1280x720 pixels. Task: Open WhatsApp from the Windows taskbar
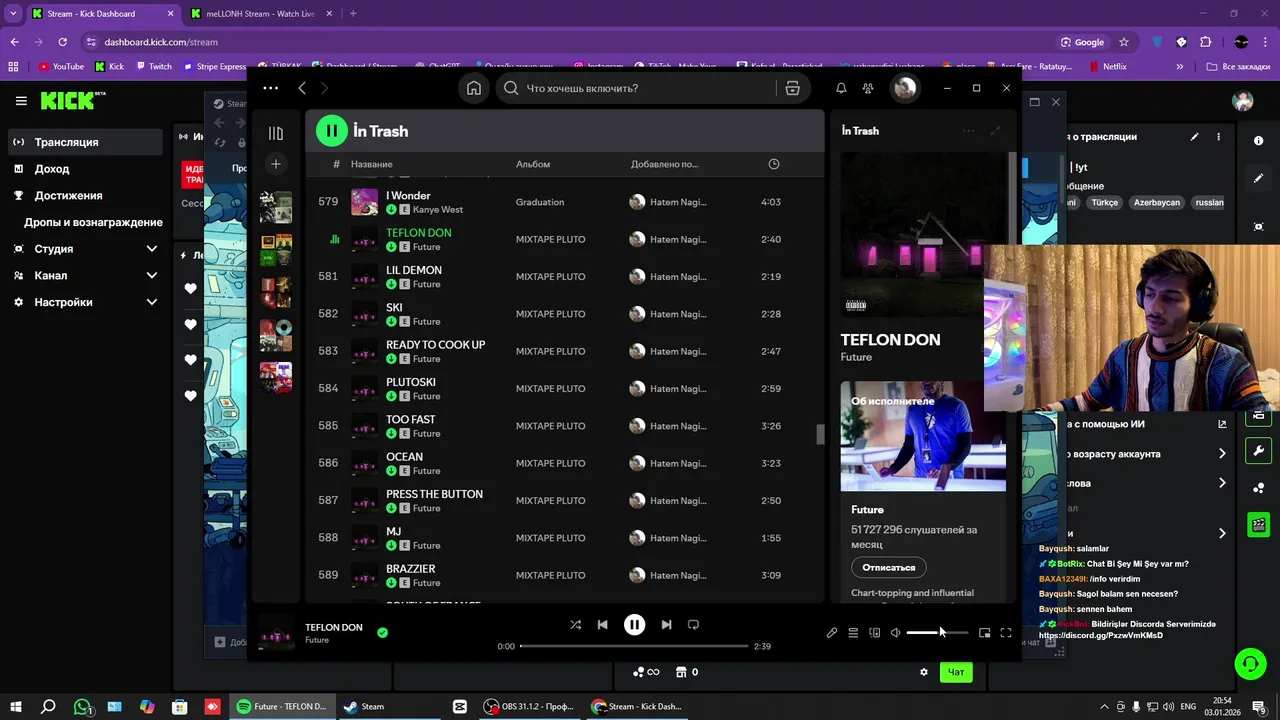coord(83,706)
